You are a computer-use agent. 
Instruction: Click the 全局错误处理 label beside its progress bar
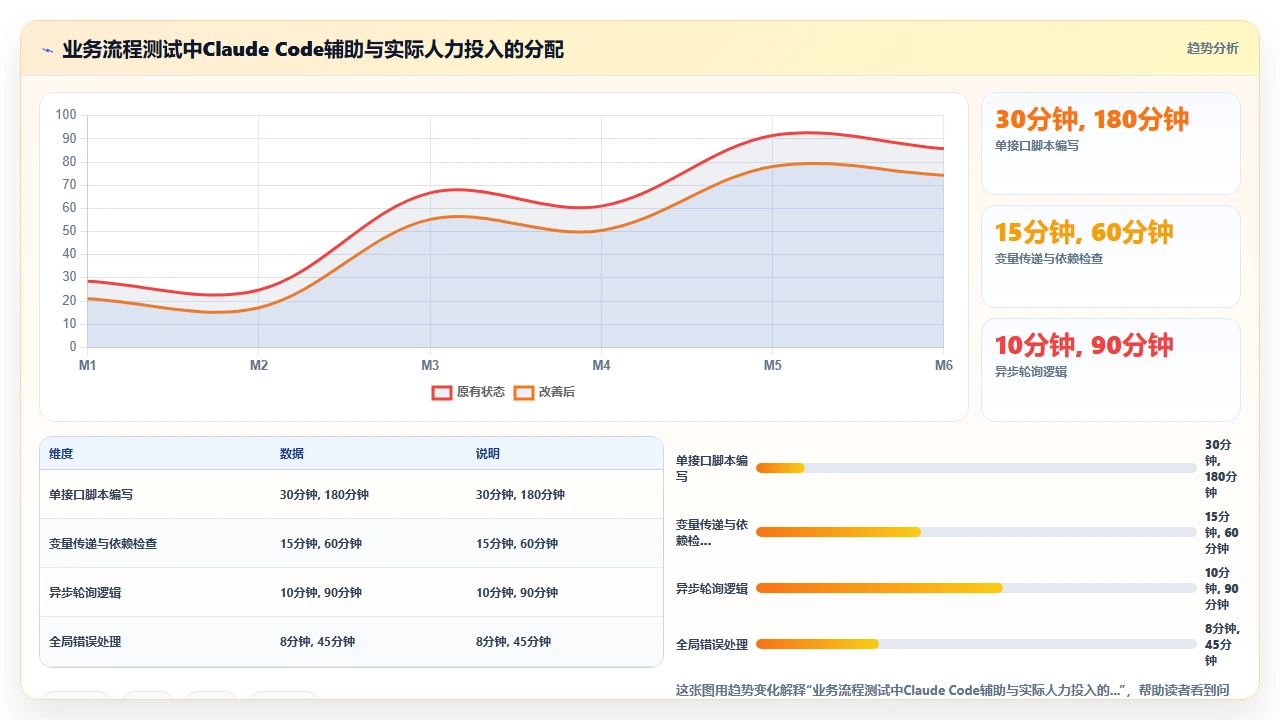712,644
